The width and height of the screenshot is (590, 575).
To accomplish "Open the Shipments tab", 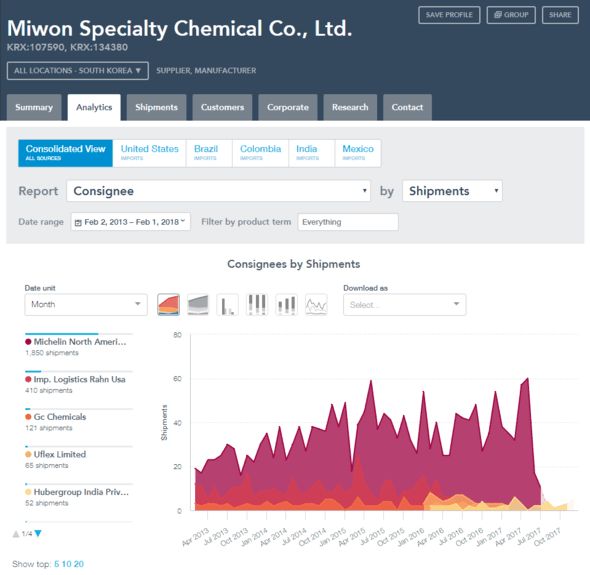I will (156, 107).
